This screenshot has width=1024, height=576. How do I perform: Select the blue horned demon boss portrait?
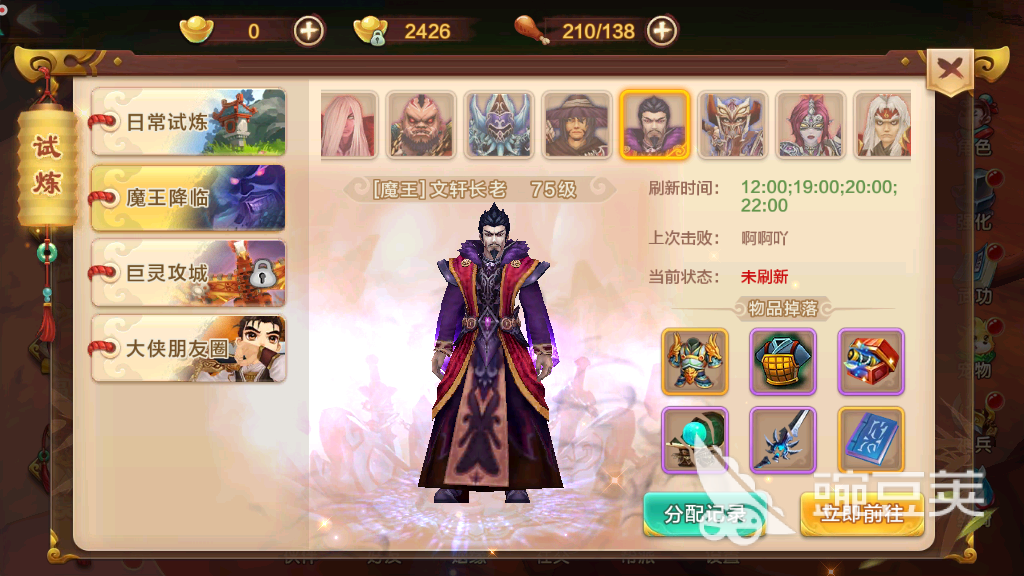(499, 125)
